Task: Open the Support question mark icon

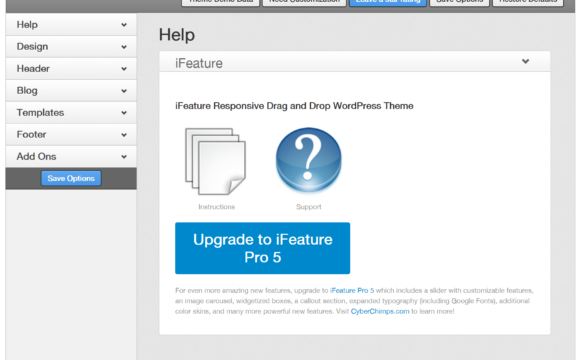Action: point(308,160)
